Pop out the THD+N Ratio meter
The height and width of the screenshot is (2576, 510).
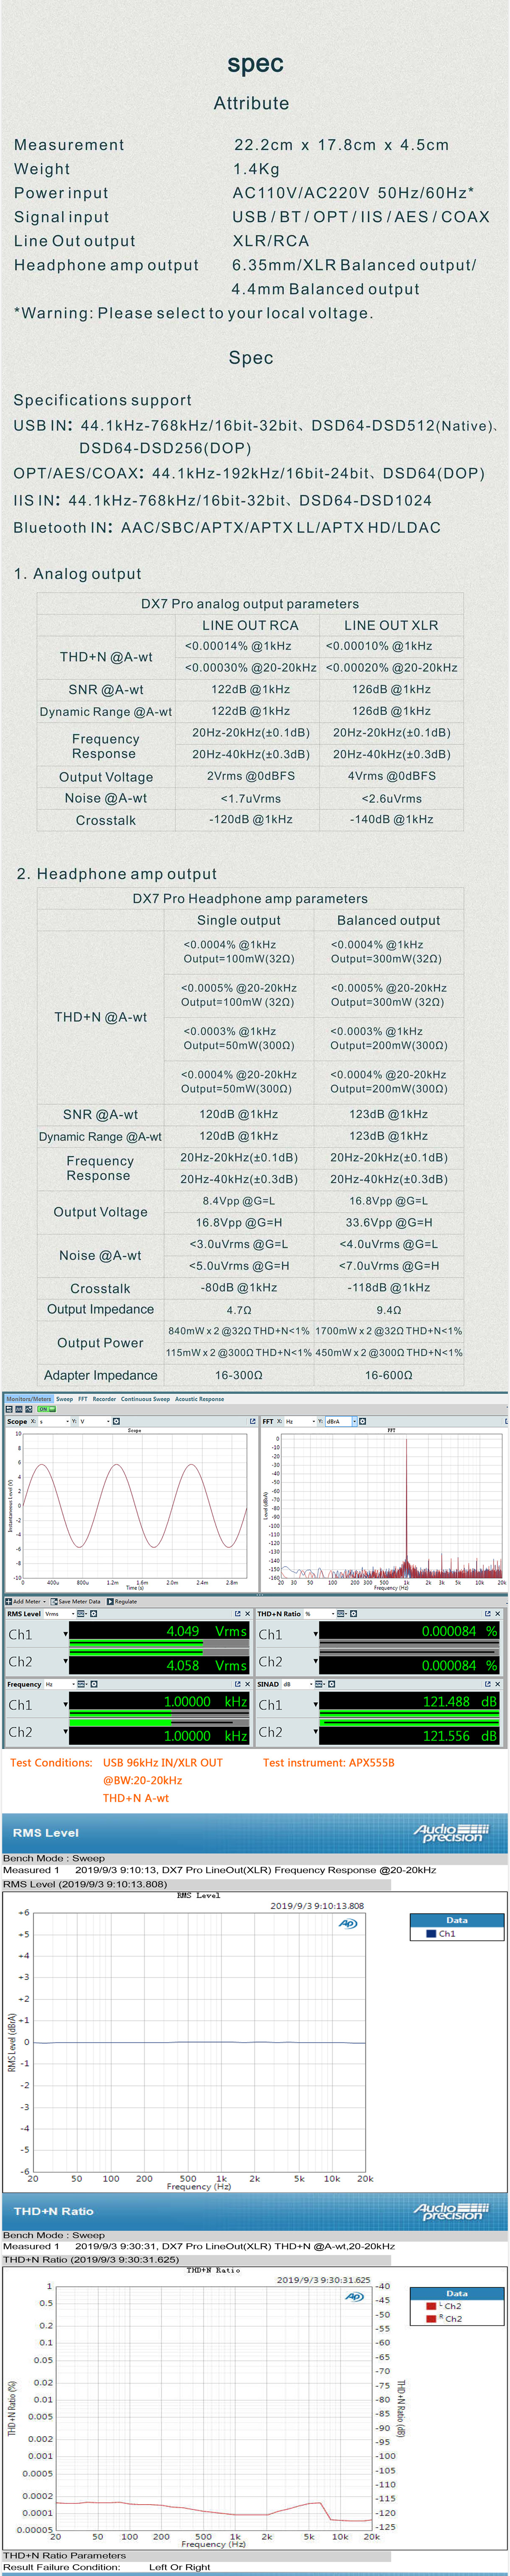click(x=488, y=1613)
